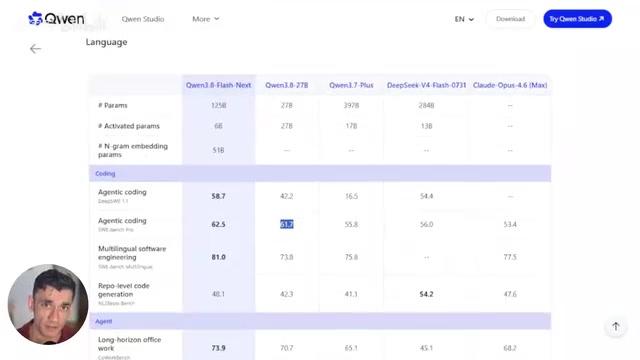Click the bold 58.7 score
Screen dimensions: 640x360
pos(218,196)
